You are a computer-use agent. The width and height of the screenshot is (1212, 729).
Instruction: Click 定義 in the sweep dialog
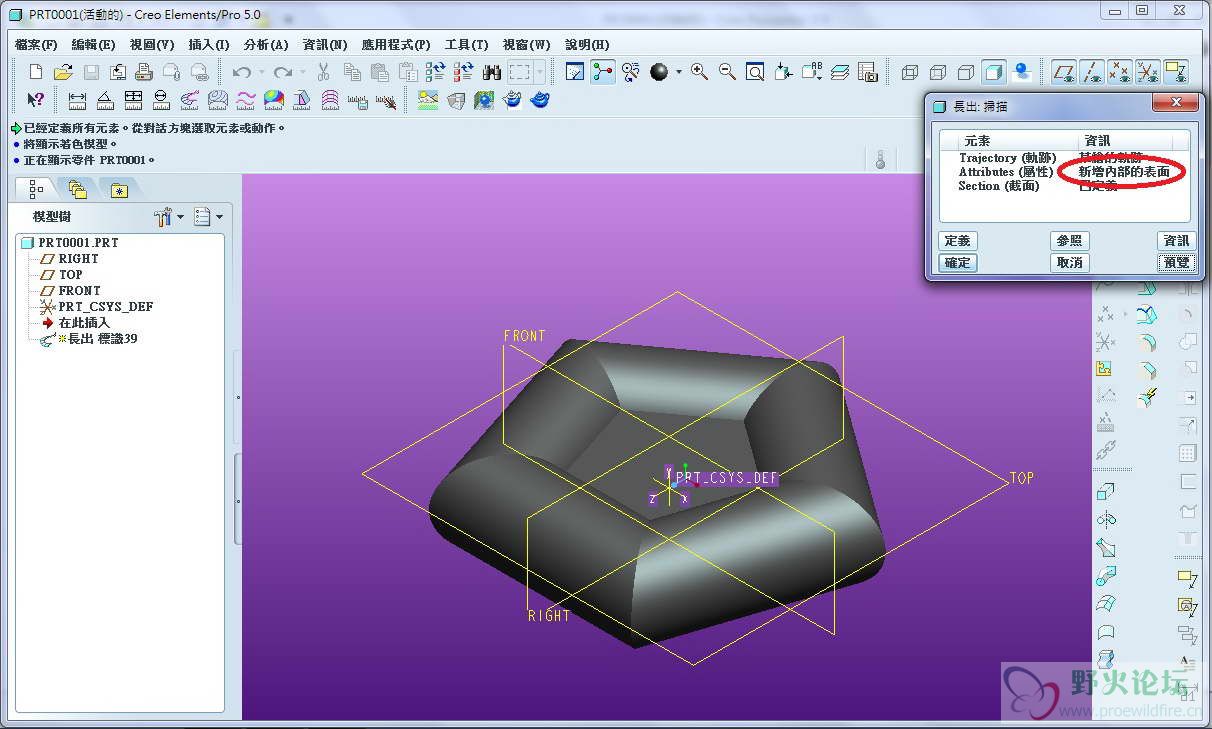(x=958, y=241)
